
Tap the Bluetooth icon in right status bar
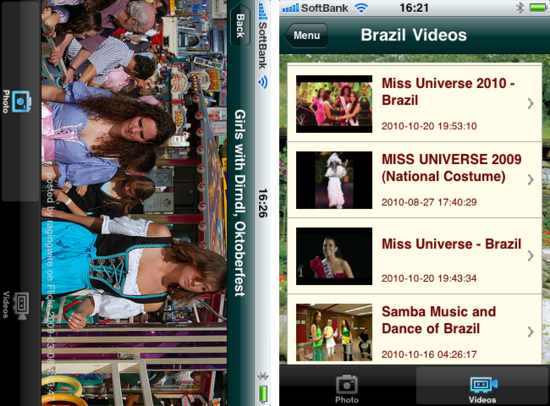click(x=520, y=8)
